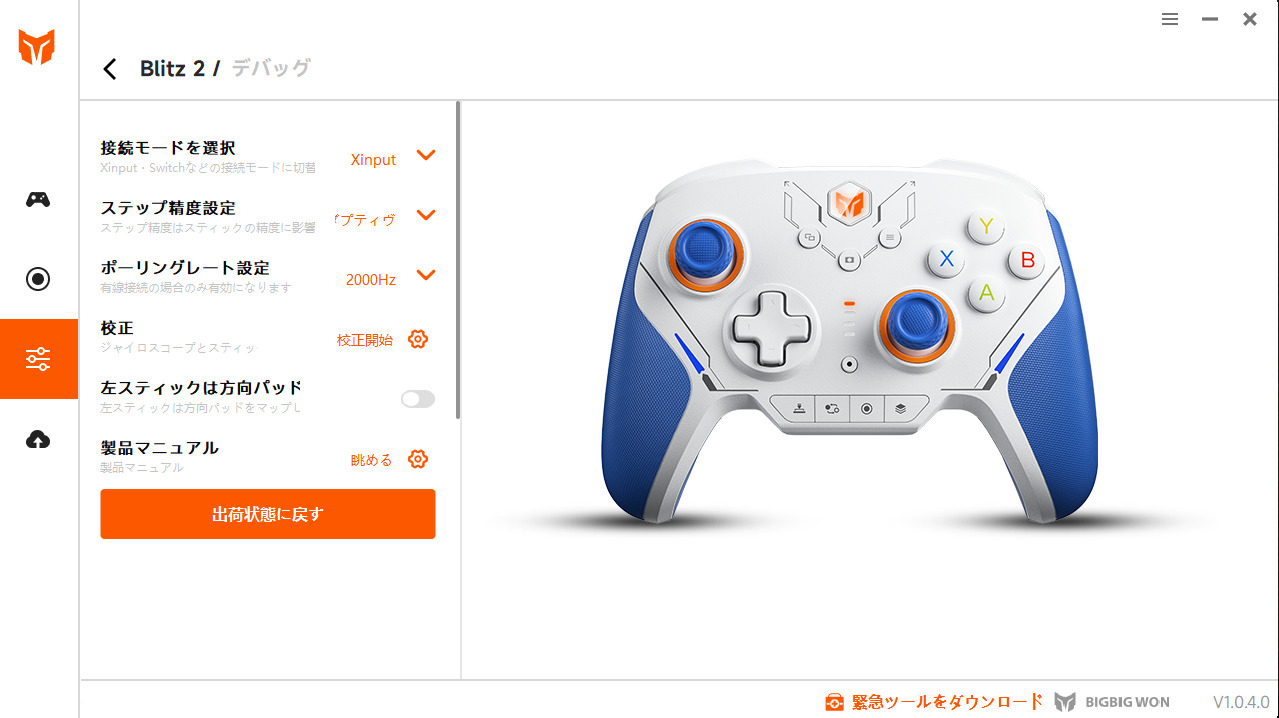Expand the ポーリングレート 2000Hz dropdown
1279x718 pixels.
pyautogui.click(x=426, y=275)
